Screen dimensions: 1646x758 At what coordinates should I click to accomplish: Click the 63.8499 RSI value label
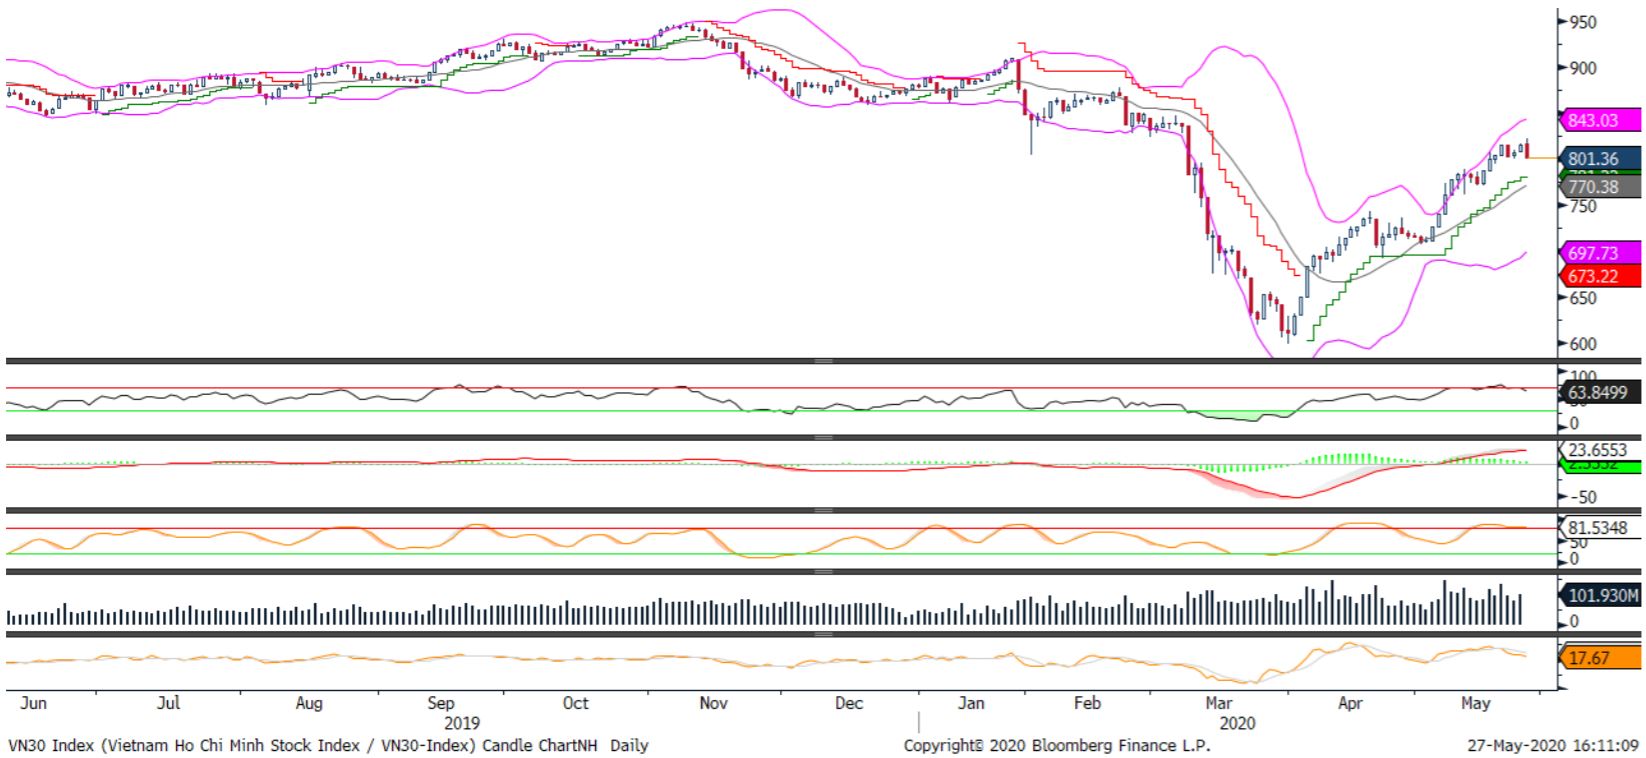pos(1601,392)
